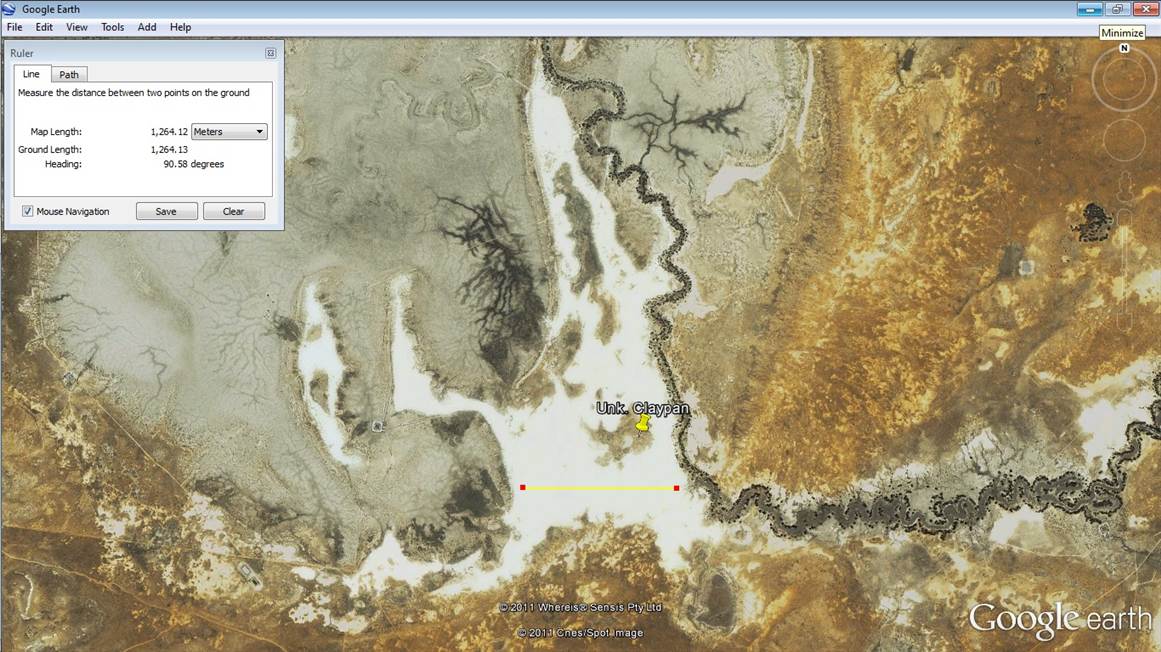
Task: Switch to the Path tab
Action: [68, 73]
